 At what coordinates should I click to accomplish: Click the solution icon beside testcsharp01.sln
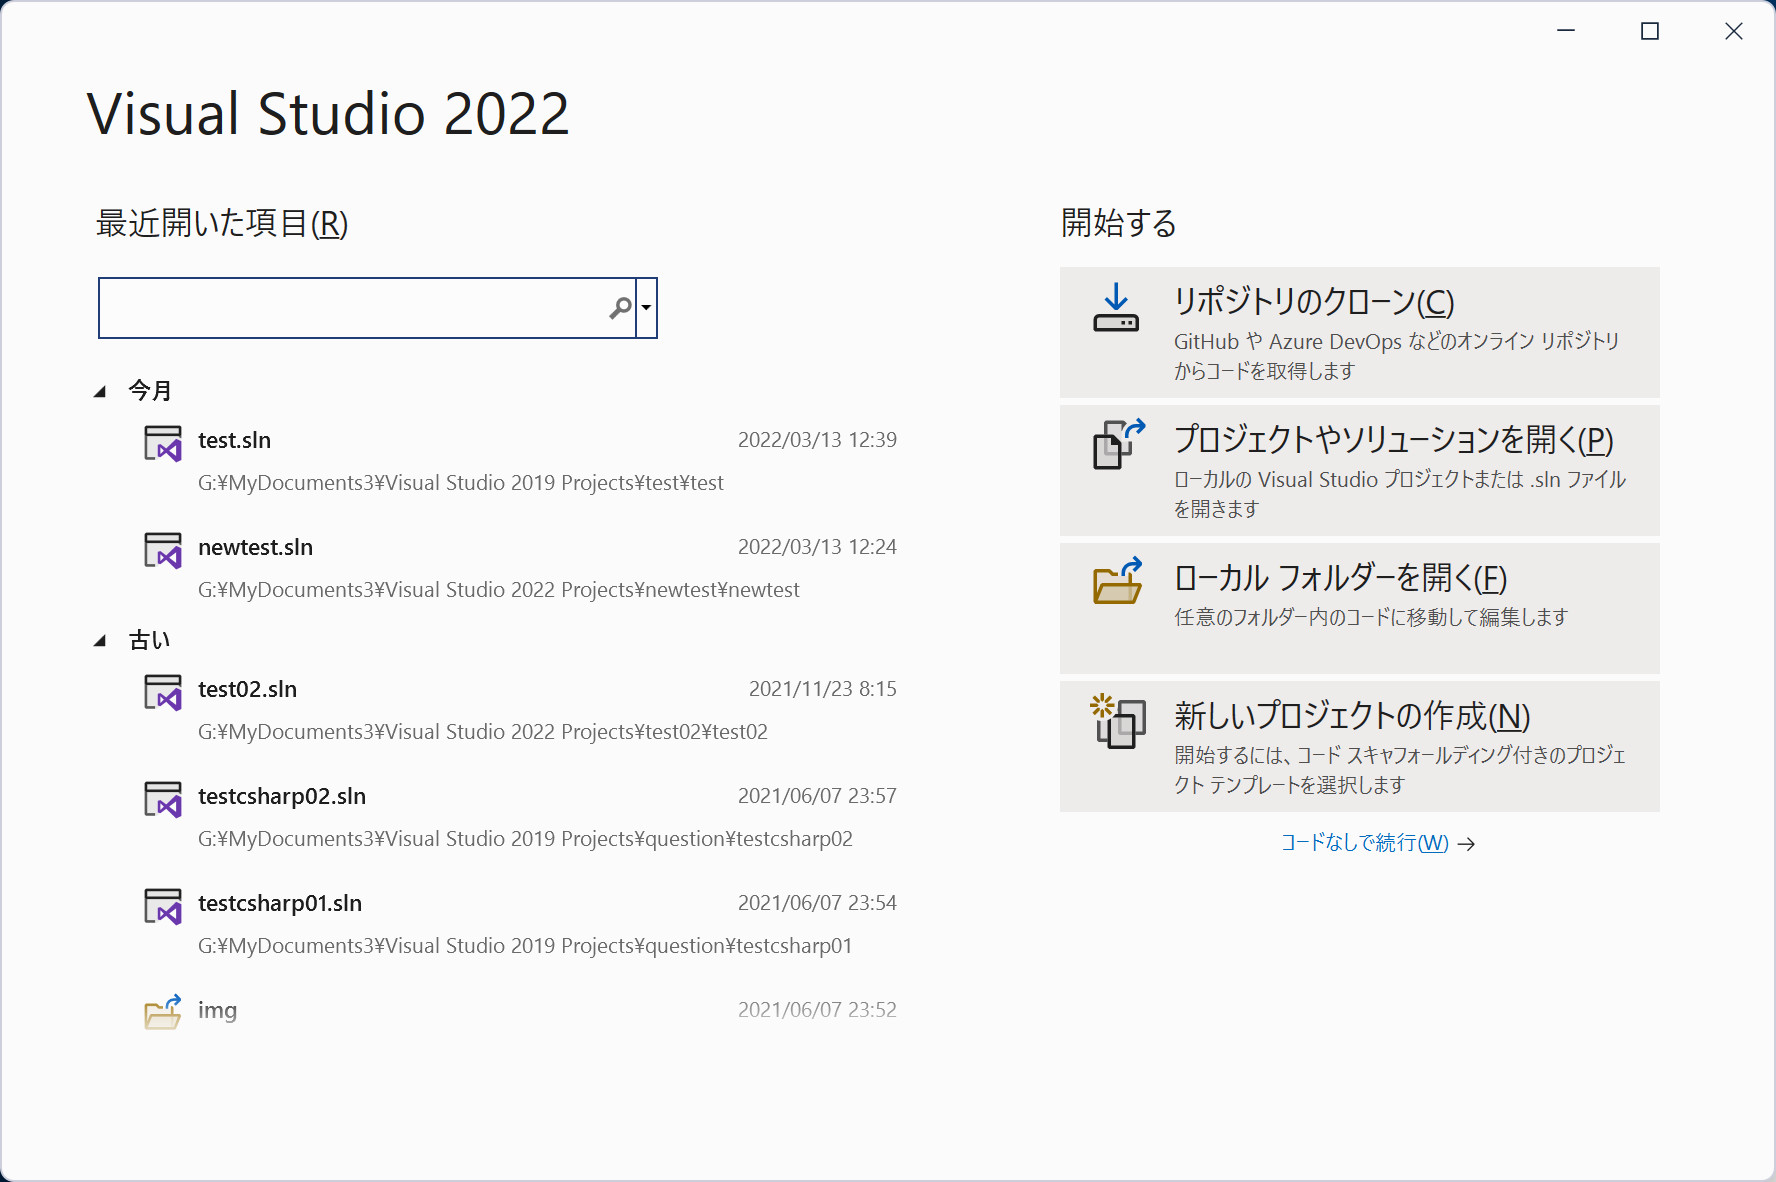[x=163, y=906]
